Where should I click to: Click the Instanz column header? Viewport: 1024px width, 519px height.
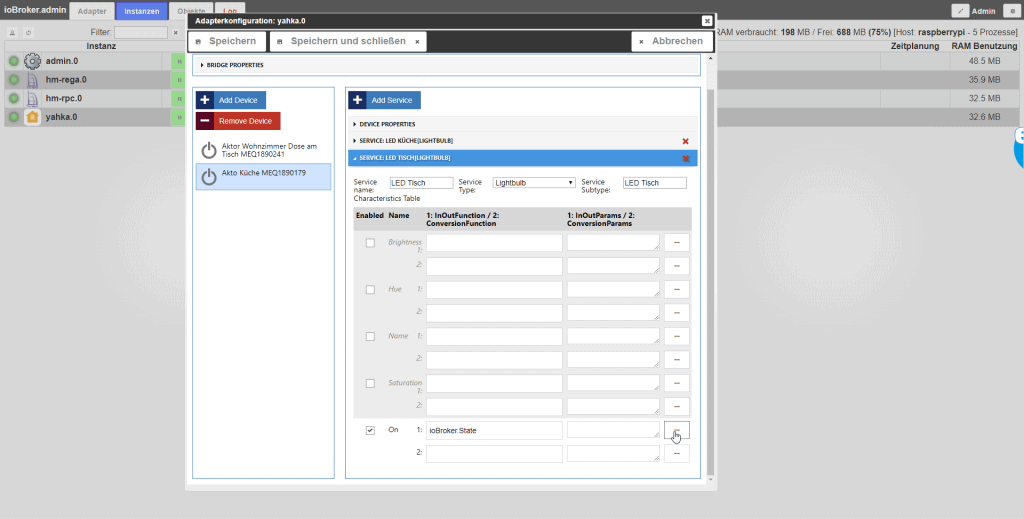[x=101, y=46]
